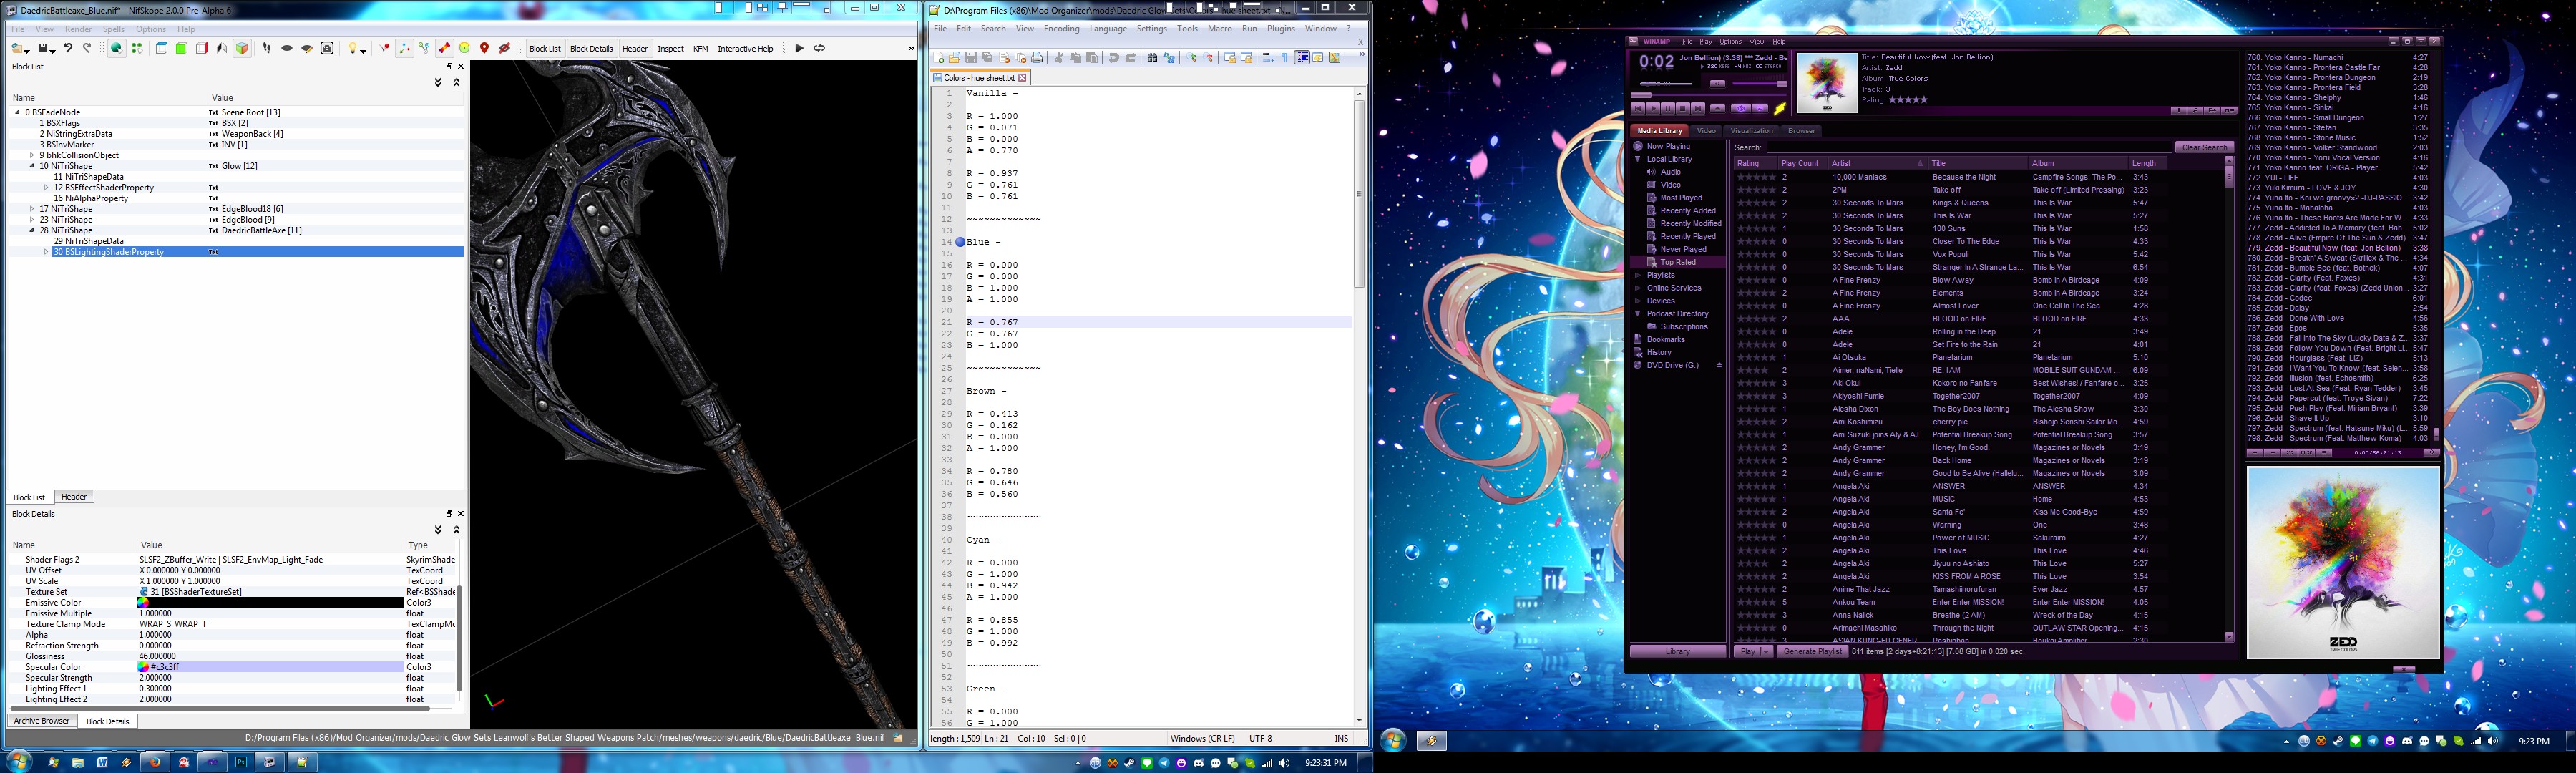Click the camera screenshot icon in NifSkope
The width and height of the screenshot is (2576, 773).
[x=327, y=48]
